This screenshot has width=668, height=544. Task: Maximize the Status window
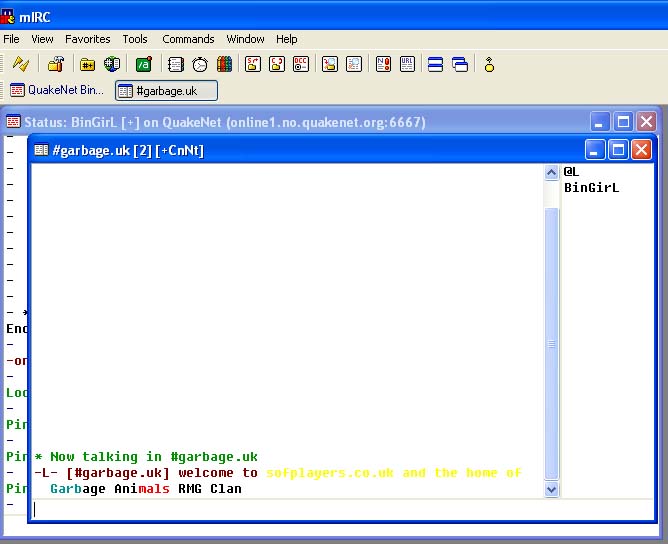(x=623, y=122)
